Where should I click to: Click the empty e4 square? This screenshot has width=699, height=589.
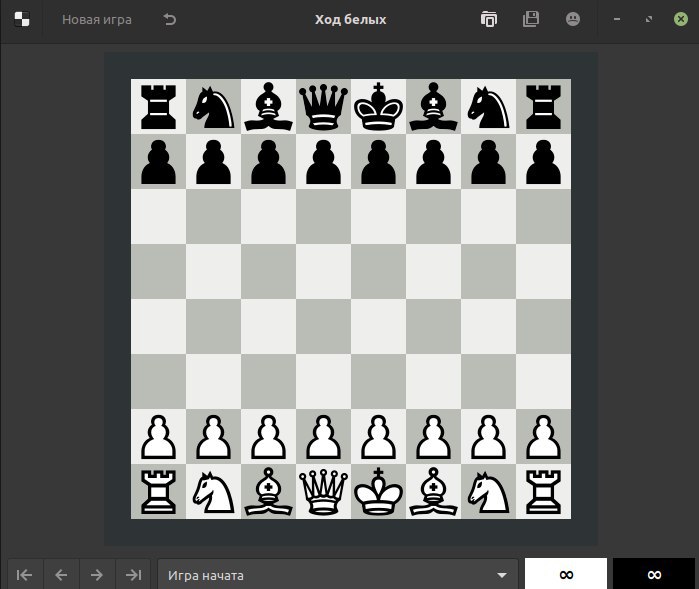(378, 326)
